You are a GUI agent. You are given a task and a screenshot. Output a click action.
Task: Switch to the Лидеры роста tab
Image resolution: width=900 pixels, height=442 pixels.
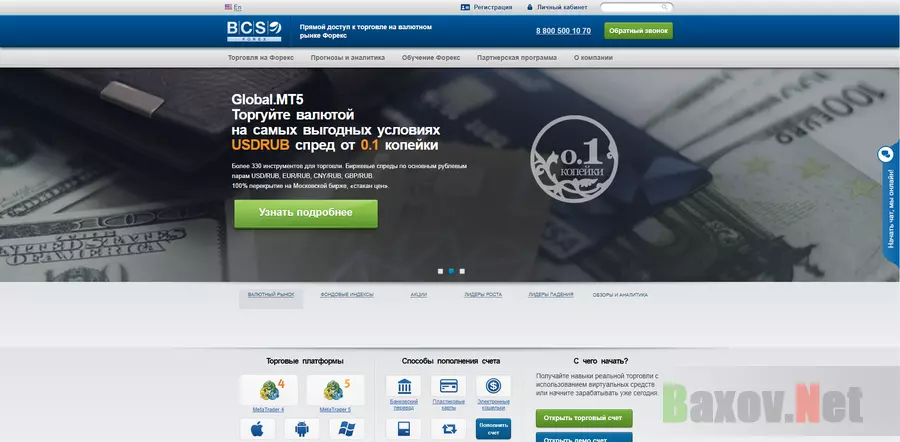coord(483,294)
